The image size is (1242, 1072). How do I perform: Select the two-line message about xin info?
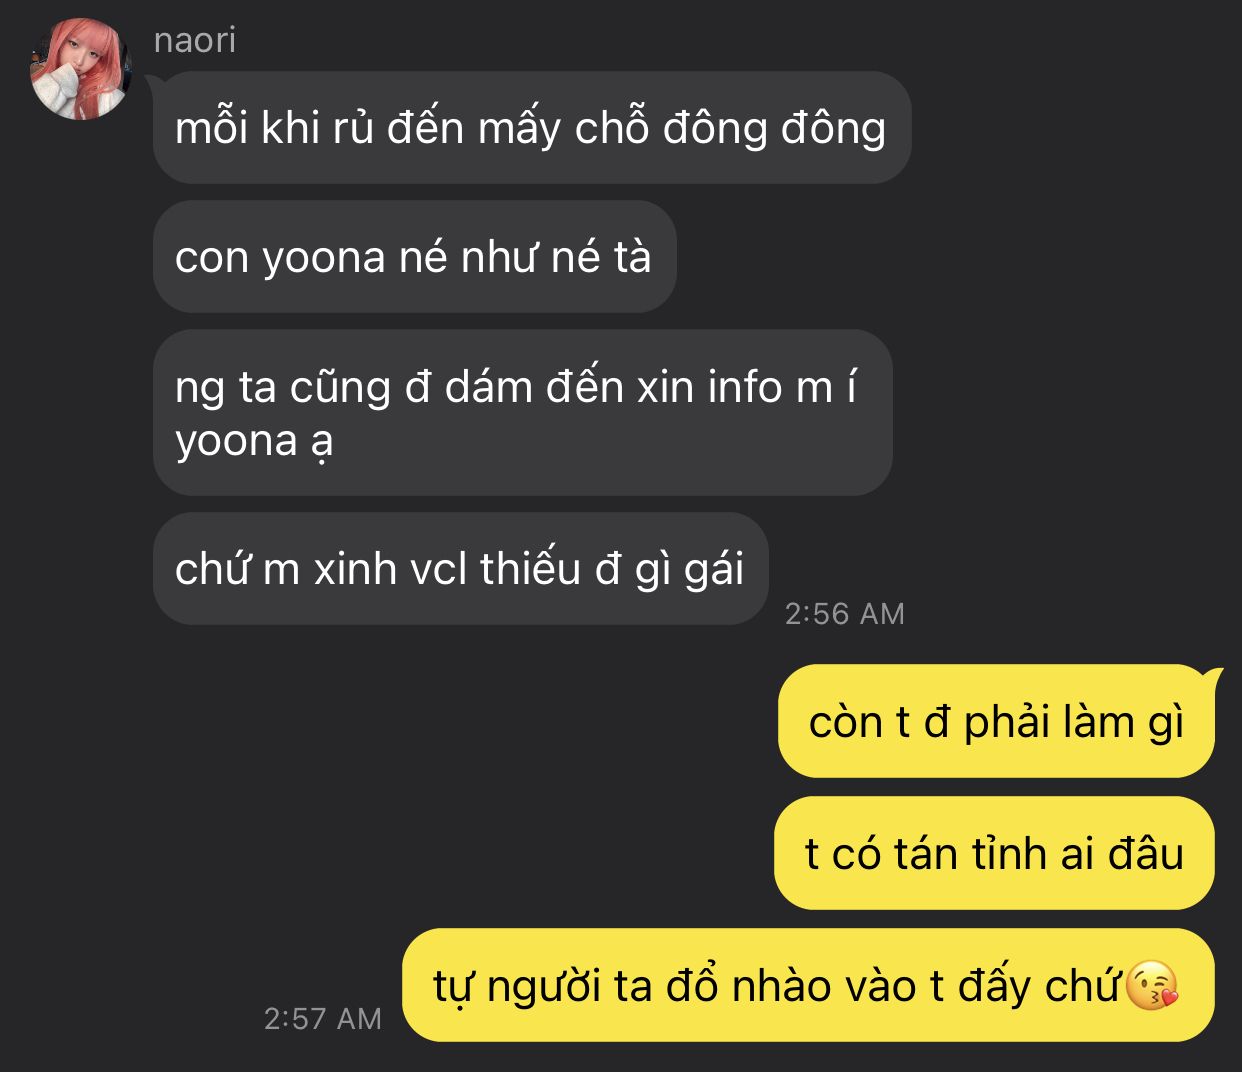(522, 412)
